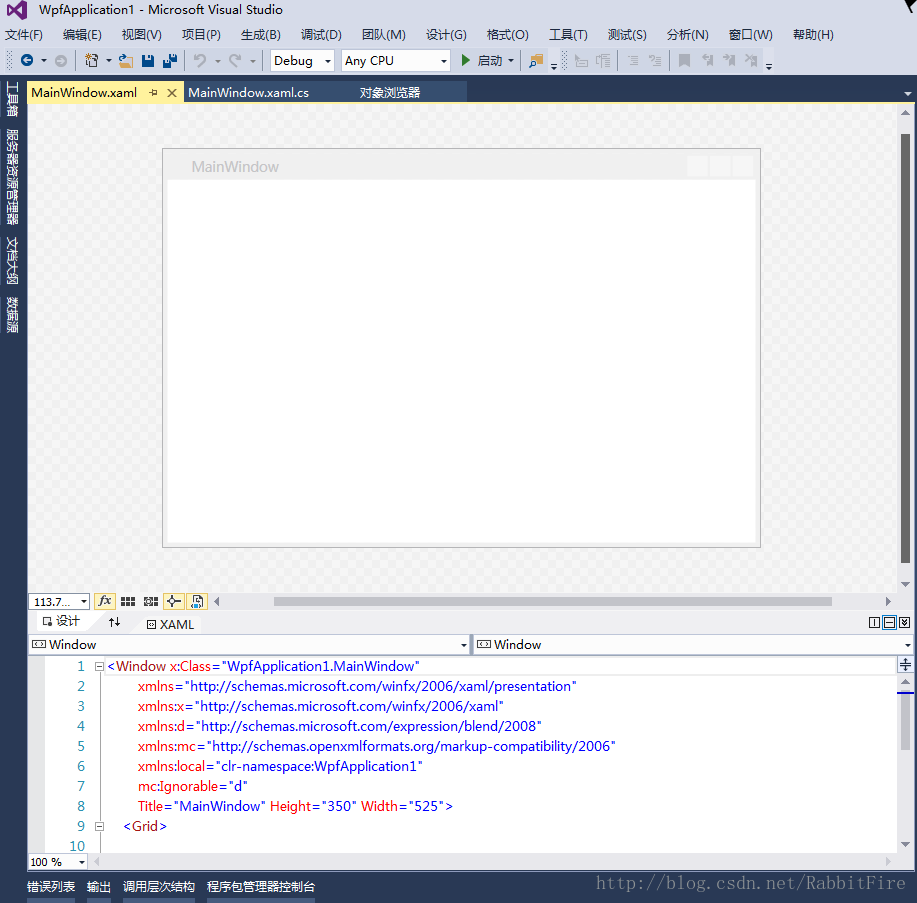The image size is (917, 903).
Task: Click the Open File folder icon
Action: (126, 60)
